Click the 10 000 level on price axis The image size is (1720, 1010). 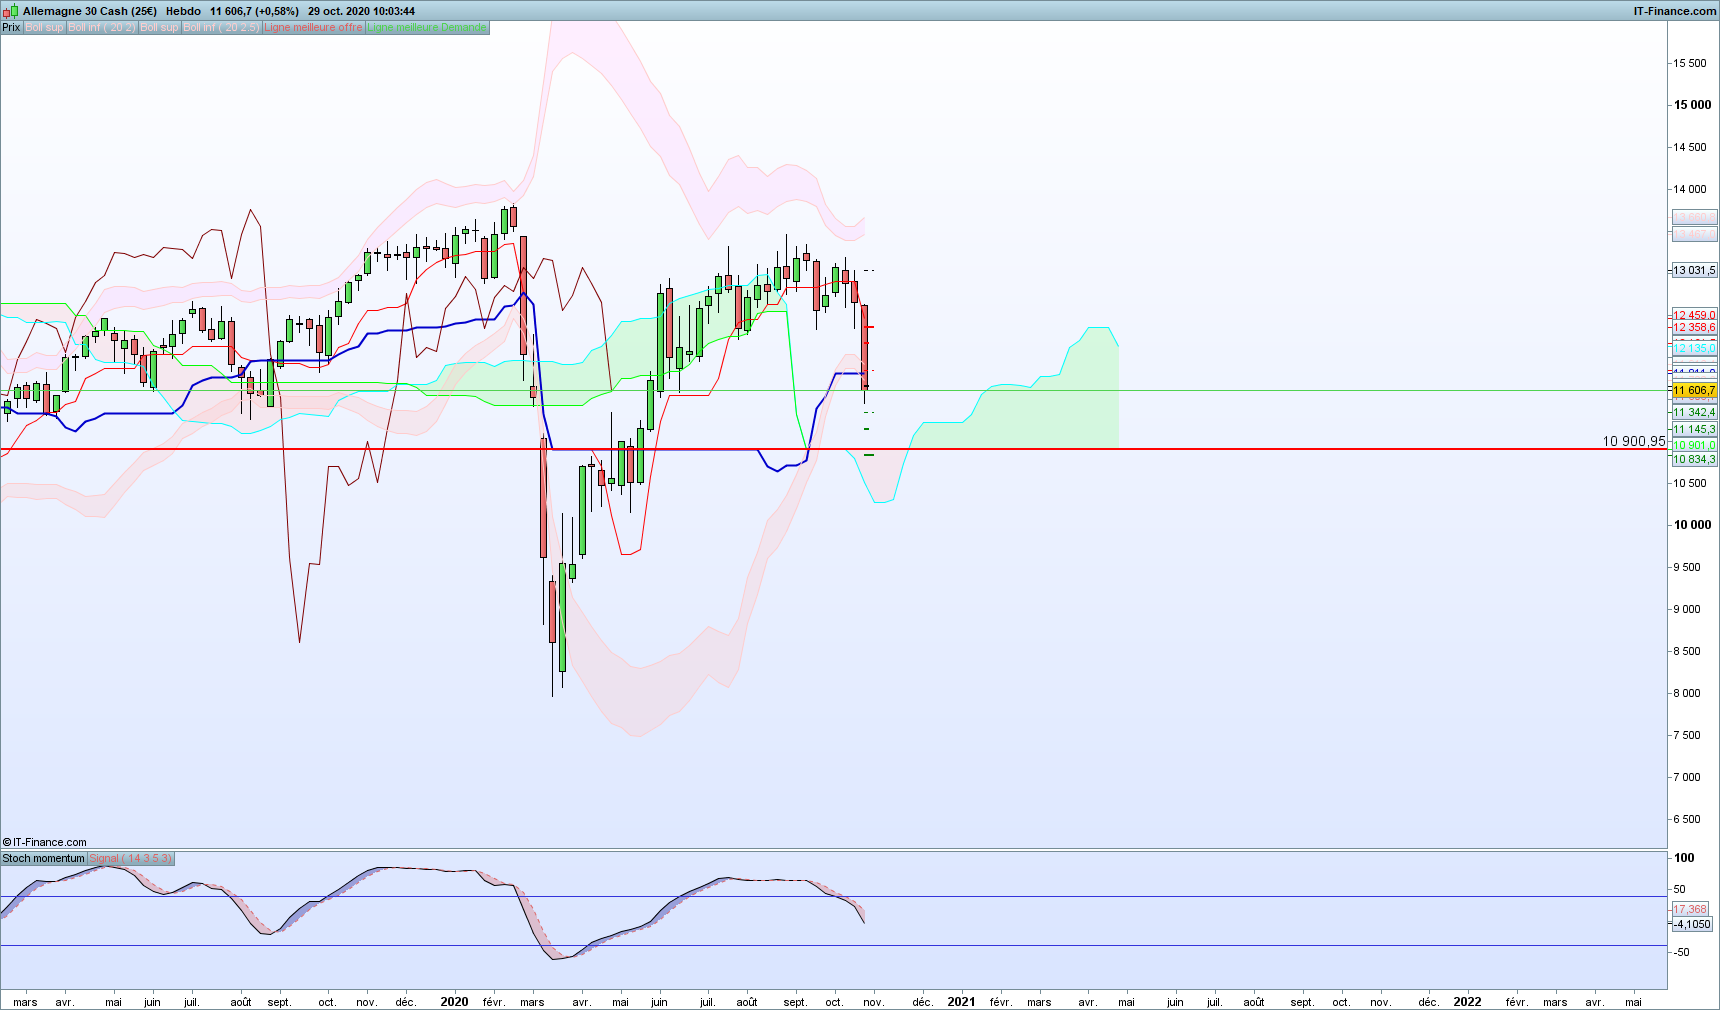click(1693, 524)
